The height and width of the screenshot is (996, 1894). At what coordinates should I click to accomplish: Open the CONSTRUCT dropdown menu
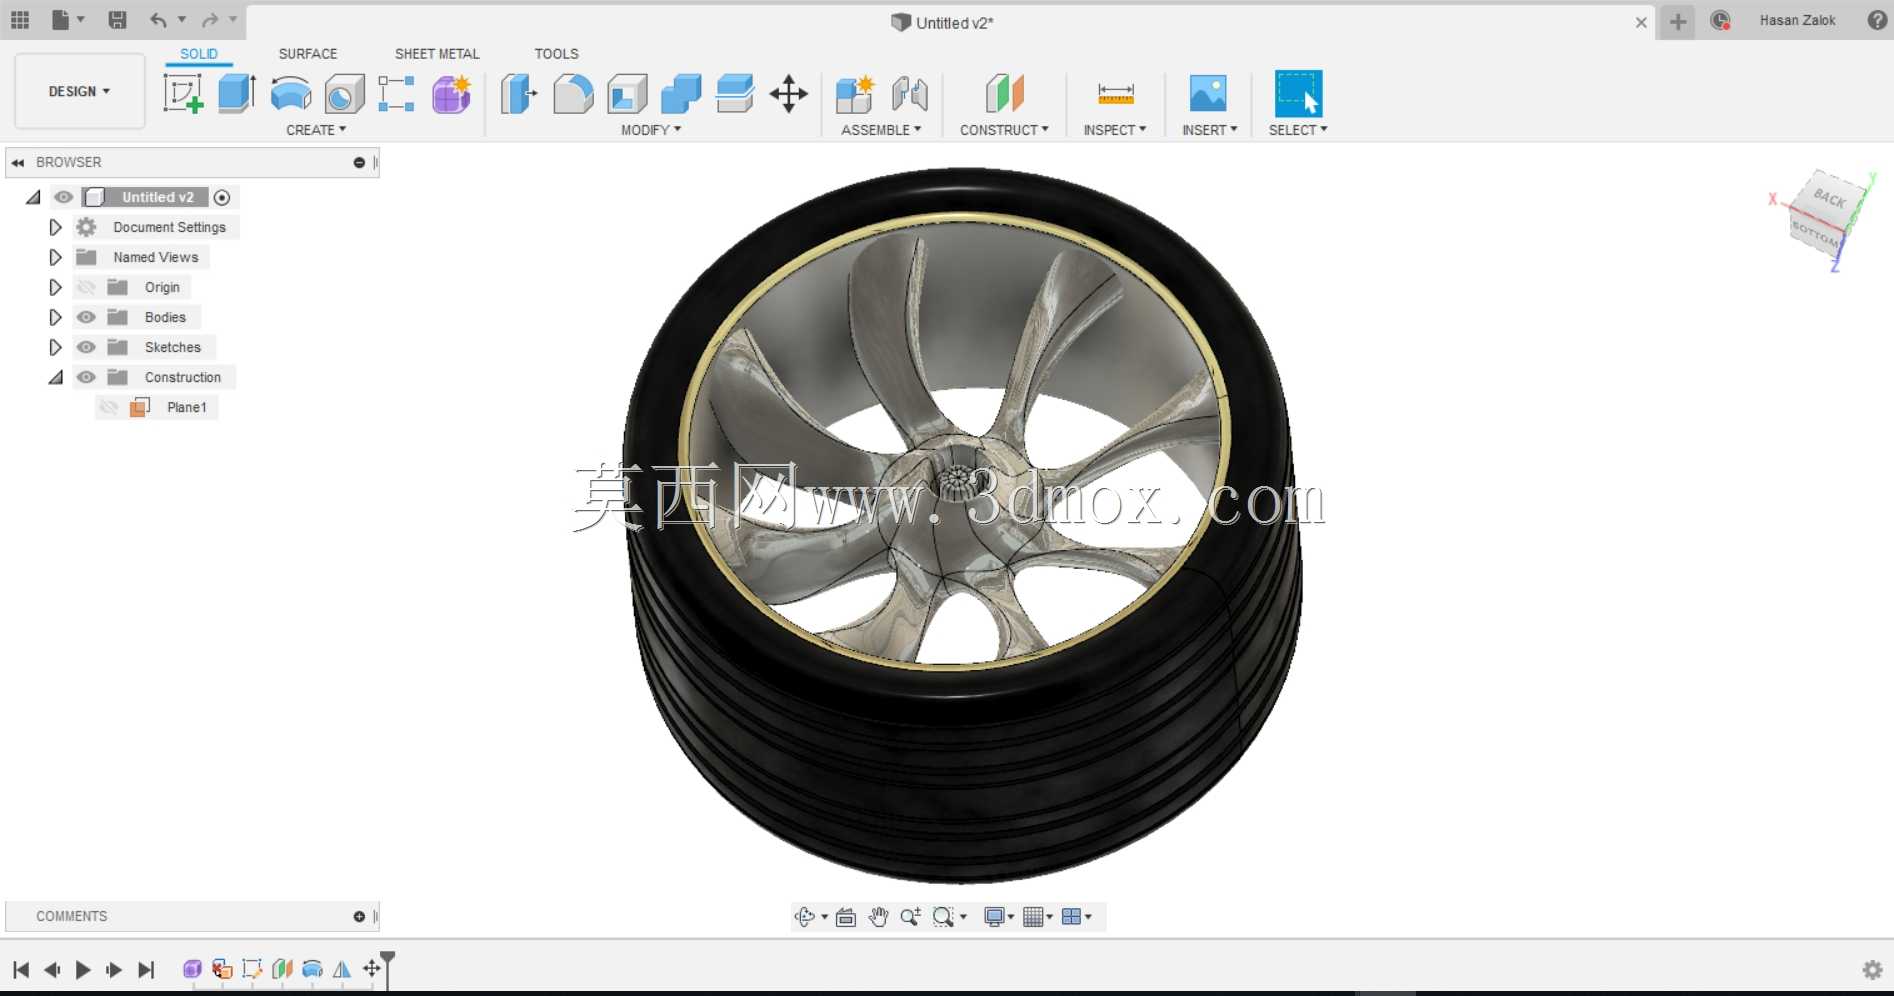1004,130
